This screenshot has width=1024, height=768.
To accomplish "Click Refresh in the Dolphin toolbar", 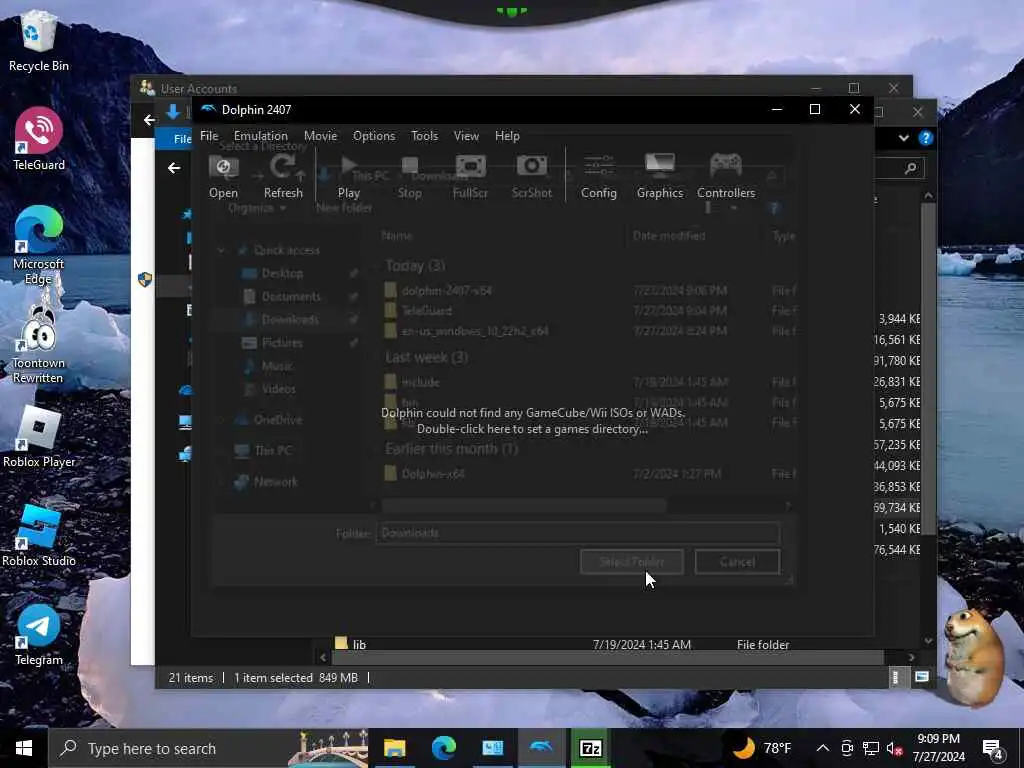I will click(283, 176).
